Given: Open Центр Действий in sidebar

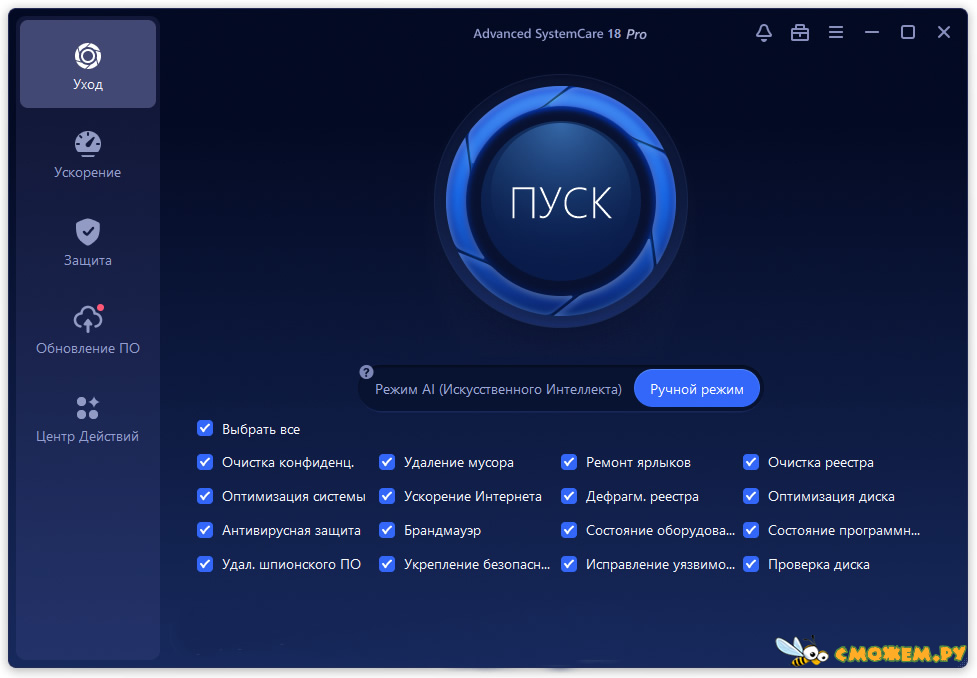Looking at the screenshot, I should tap(88, 419).
